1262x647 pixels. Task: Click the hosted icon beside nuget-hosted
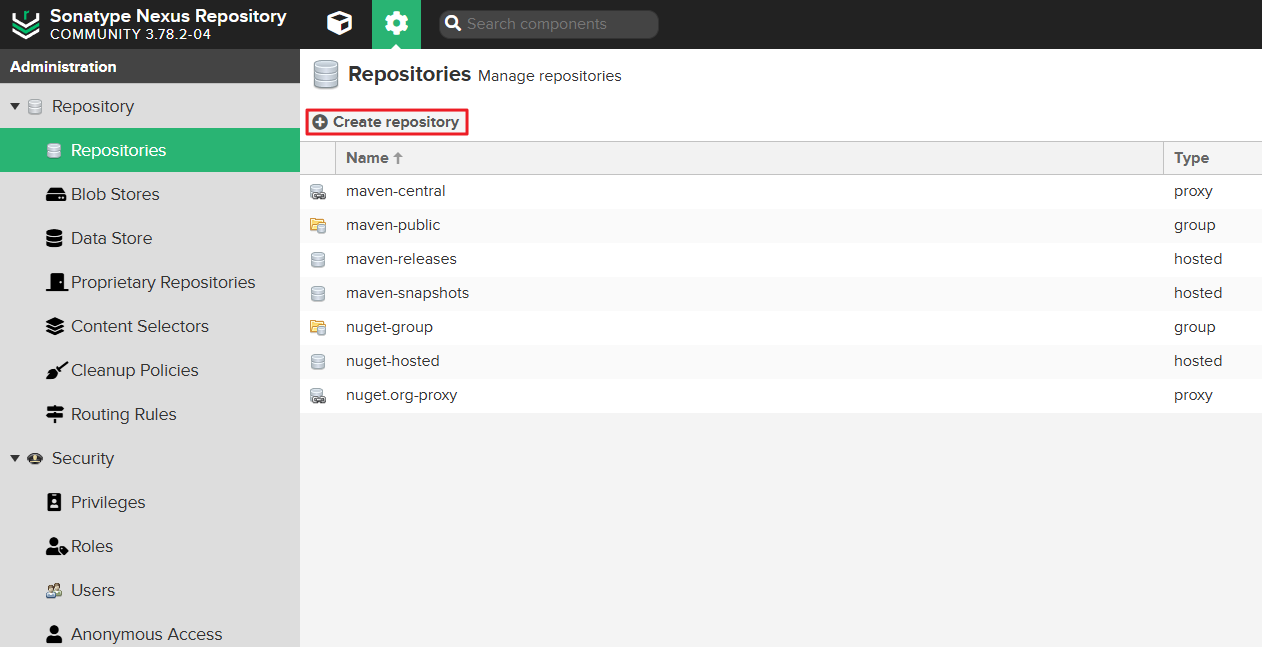[318, 361]
